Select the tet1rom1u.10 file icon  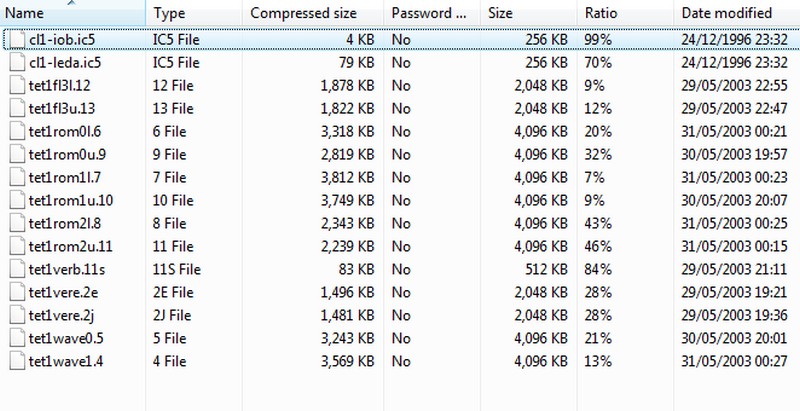17,200
